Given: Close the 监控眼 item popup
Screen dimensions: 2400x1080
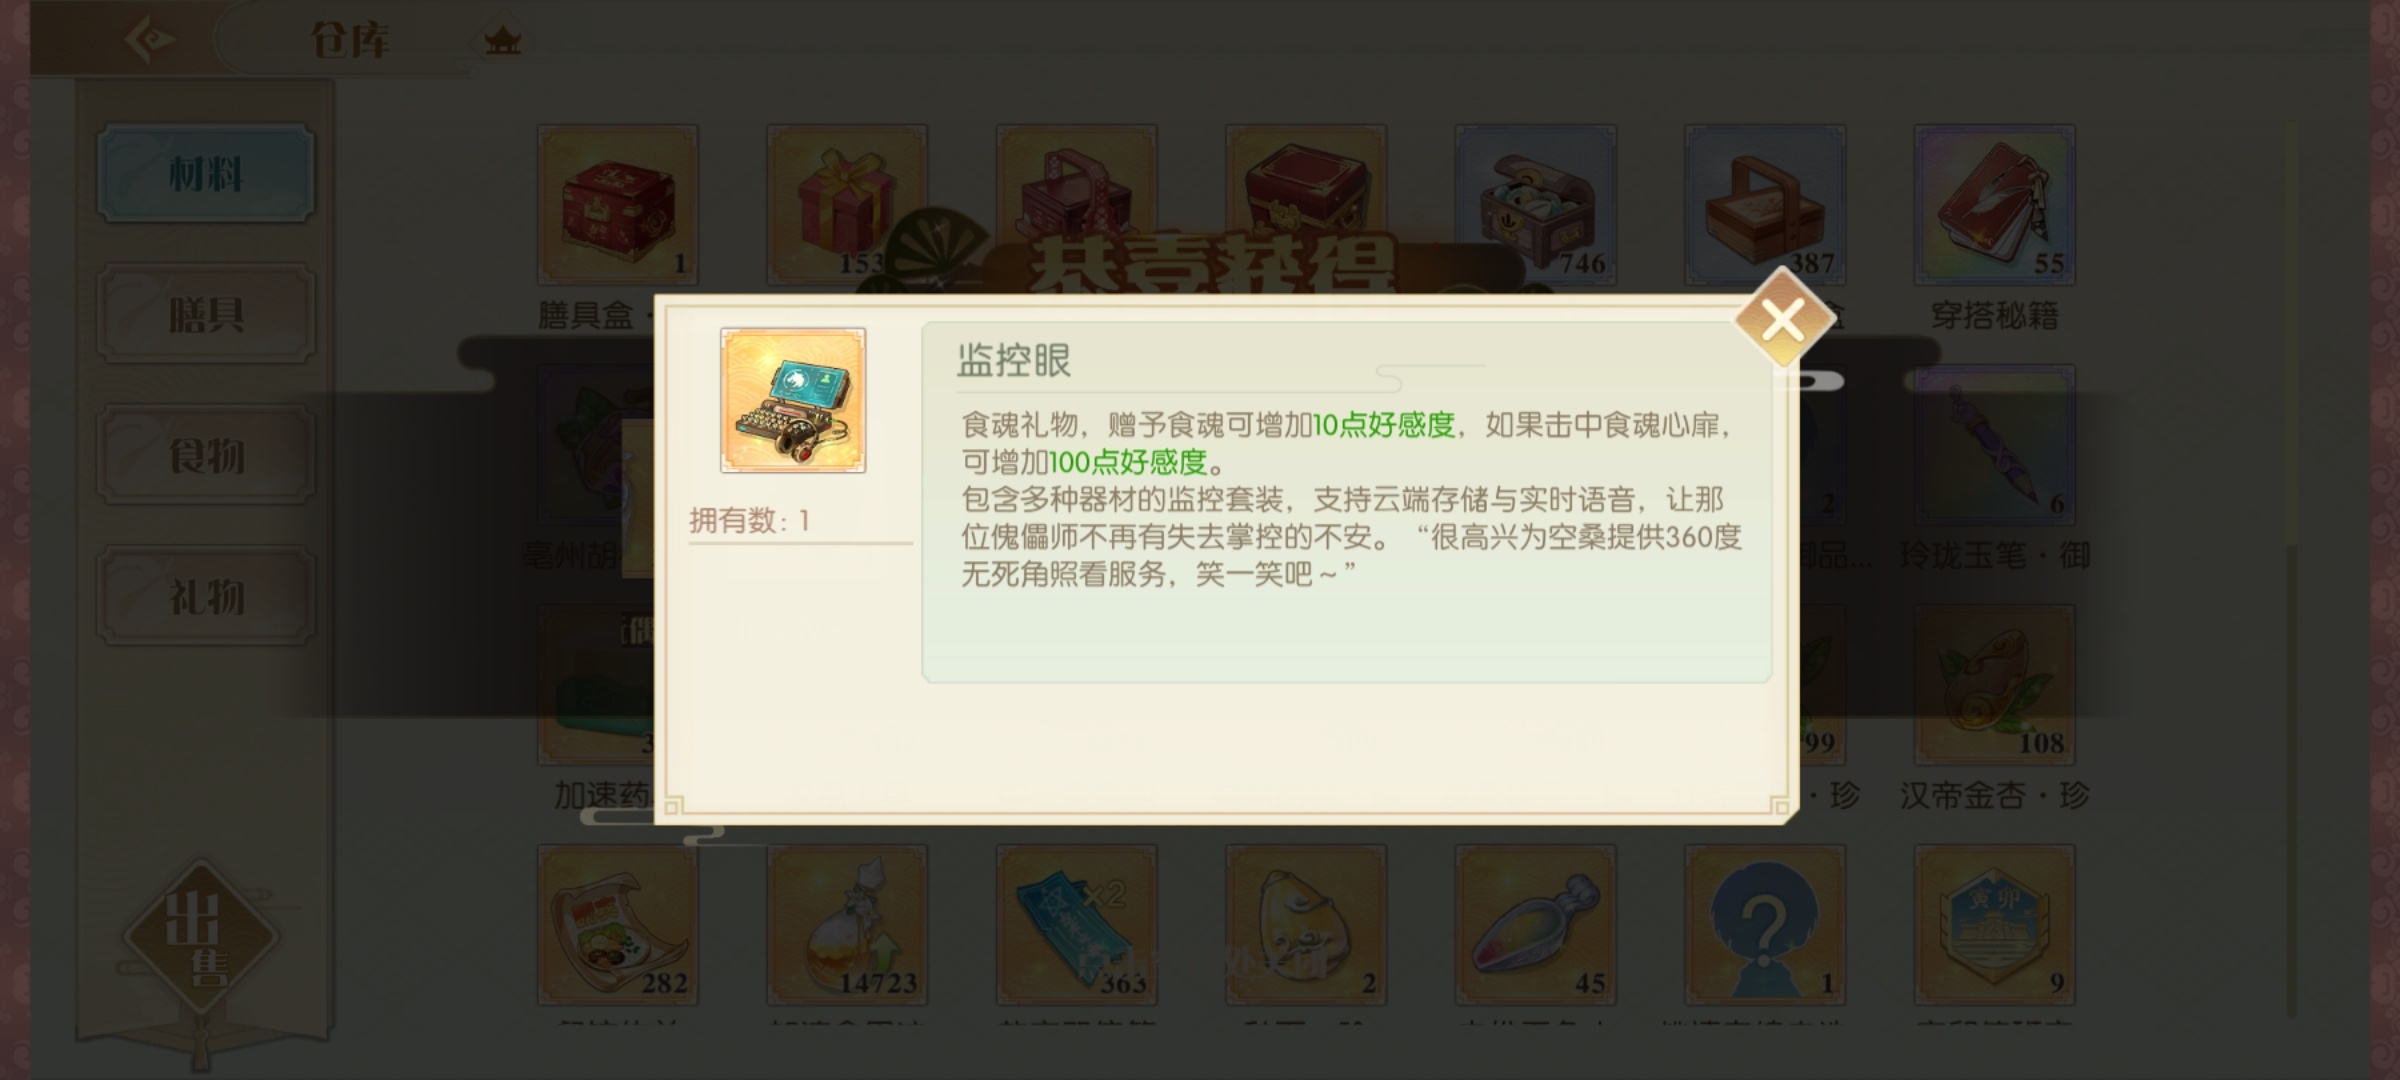Looking at the screenshot, I should (x=1783, y=320).
